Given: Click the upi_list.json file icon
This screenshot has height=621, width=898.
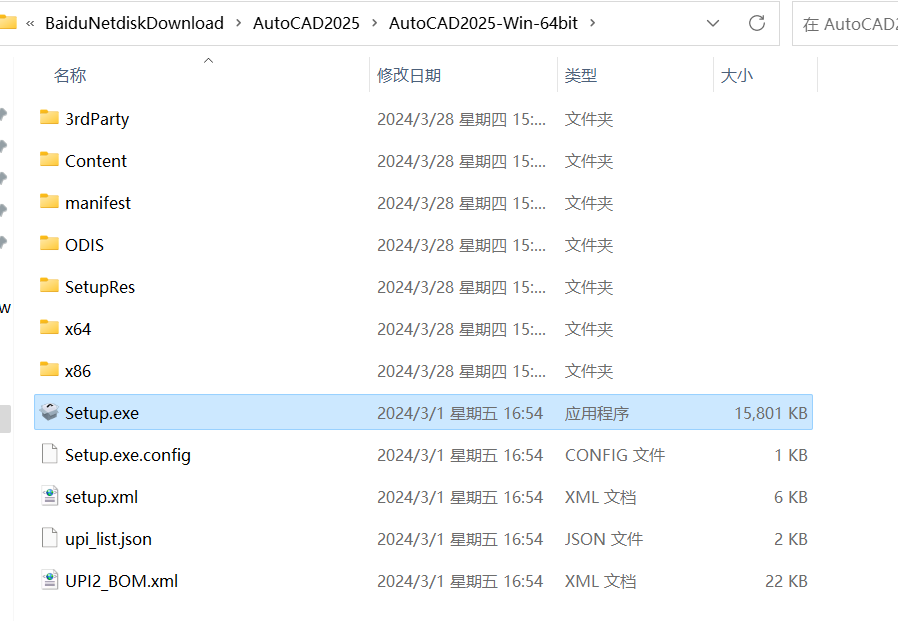Looking at the screenshot, I should click(x=50, y=538).
